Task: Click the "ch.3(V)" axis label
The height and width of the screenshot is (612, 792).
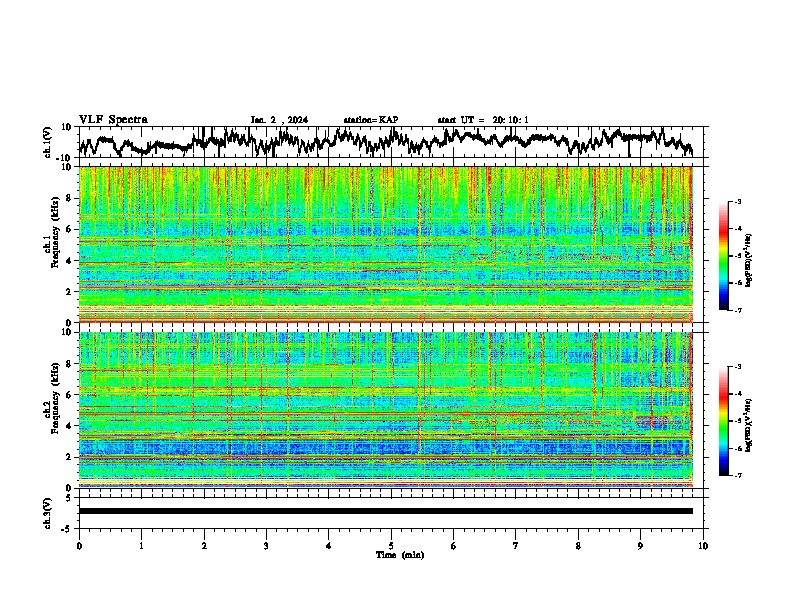Action: click(x=47, y=513)
